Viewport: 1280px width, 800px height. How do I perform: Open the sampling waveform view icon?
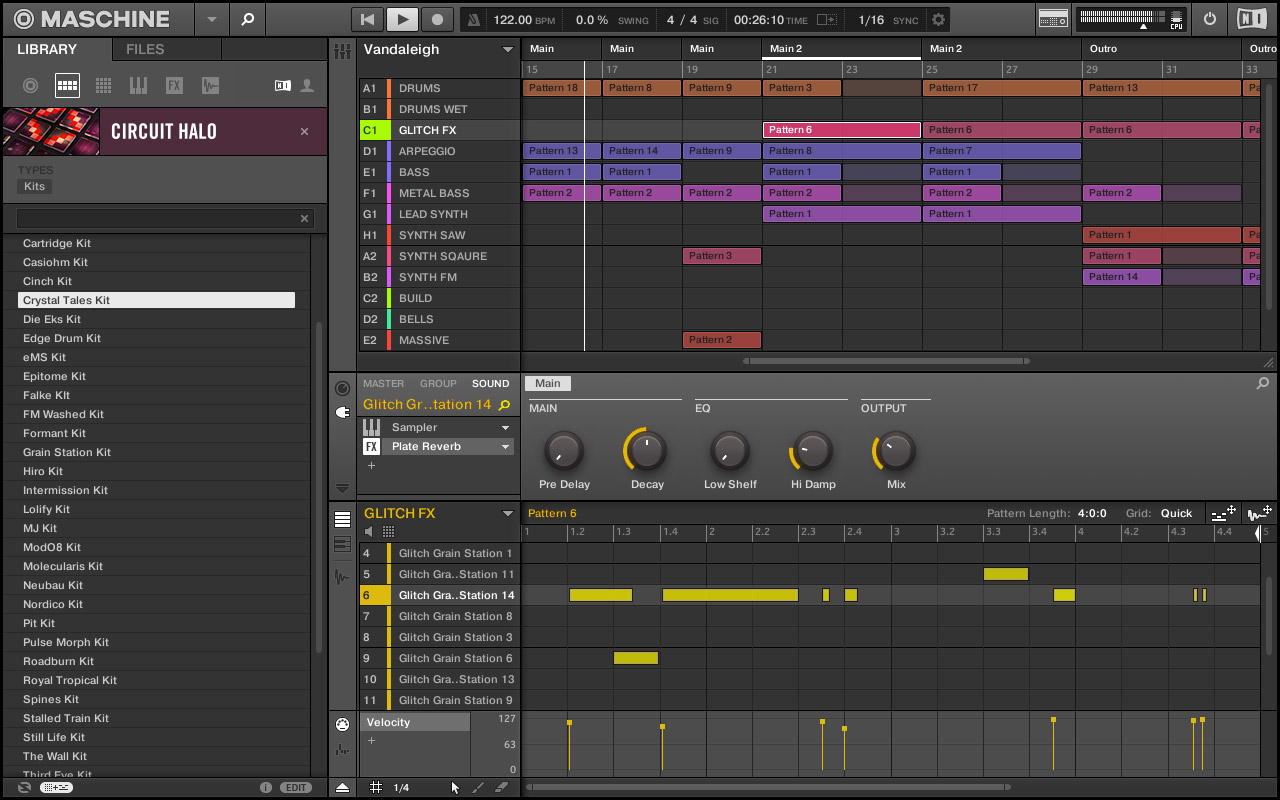(342, 577)
